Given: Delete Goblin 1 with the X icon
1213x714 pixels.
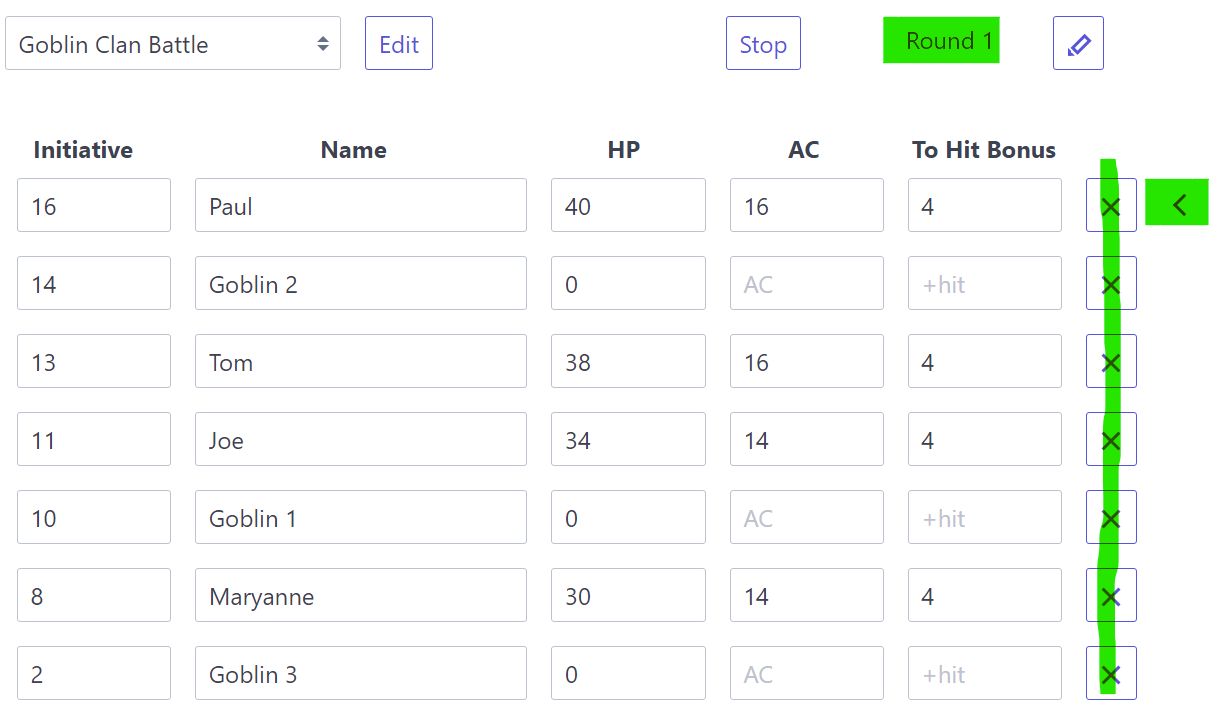Looking at the screenshot, I should (x=1110, y=518).
